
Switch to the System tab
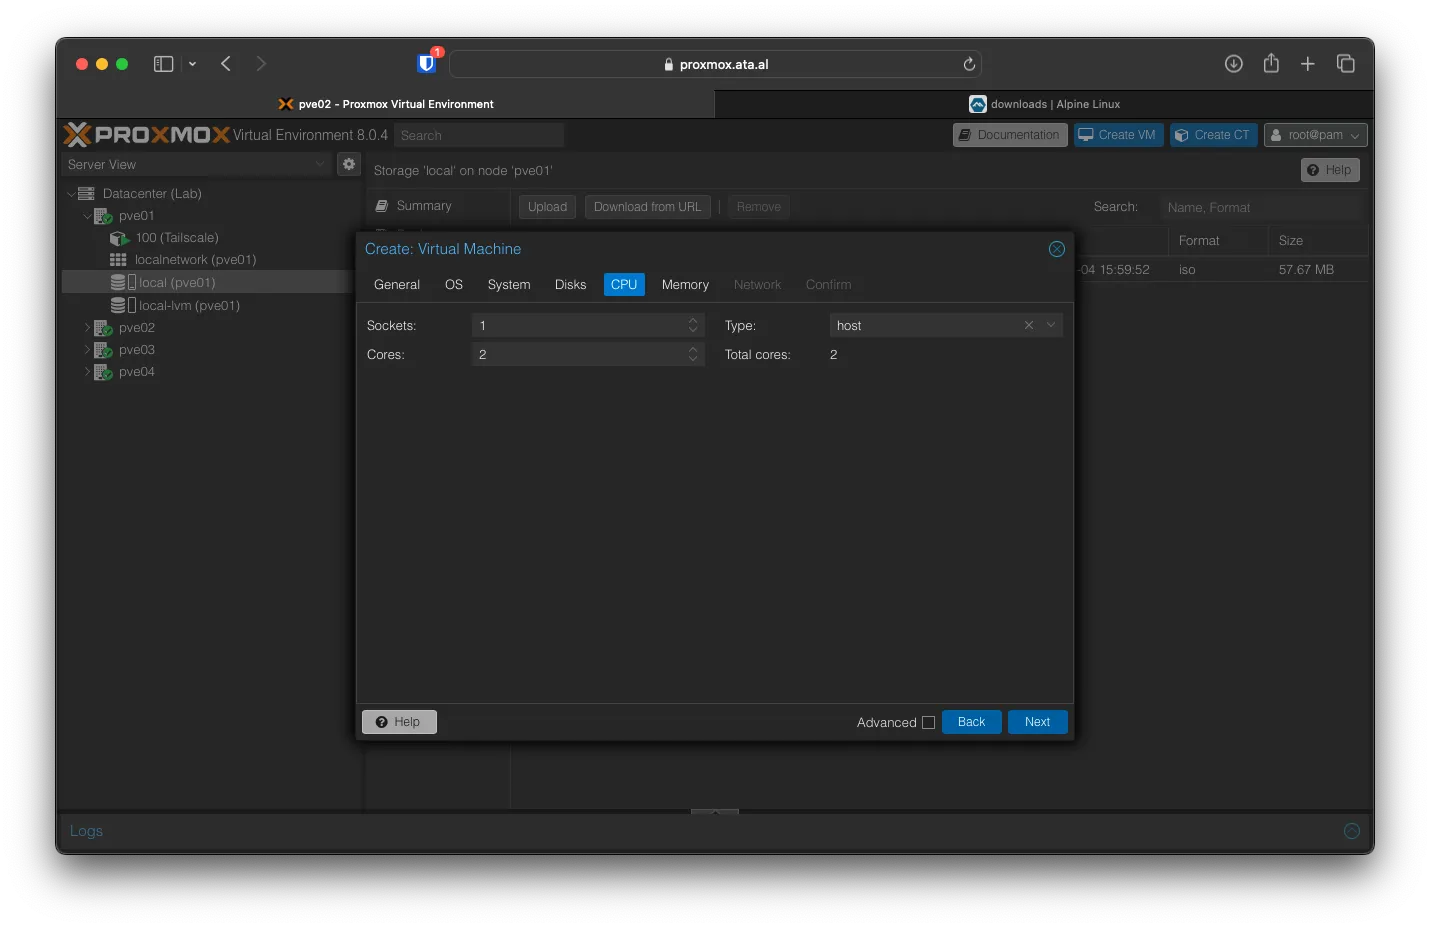click(x=509, y=285)
